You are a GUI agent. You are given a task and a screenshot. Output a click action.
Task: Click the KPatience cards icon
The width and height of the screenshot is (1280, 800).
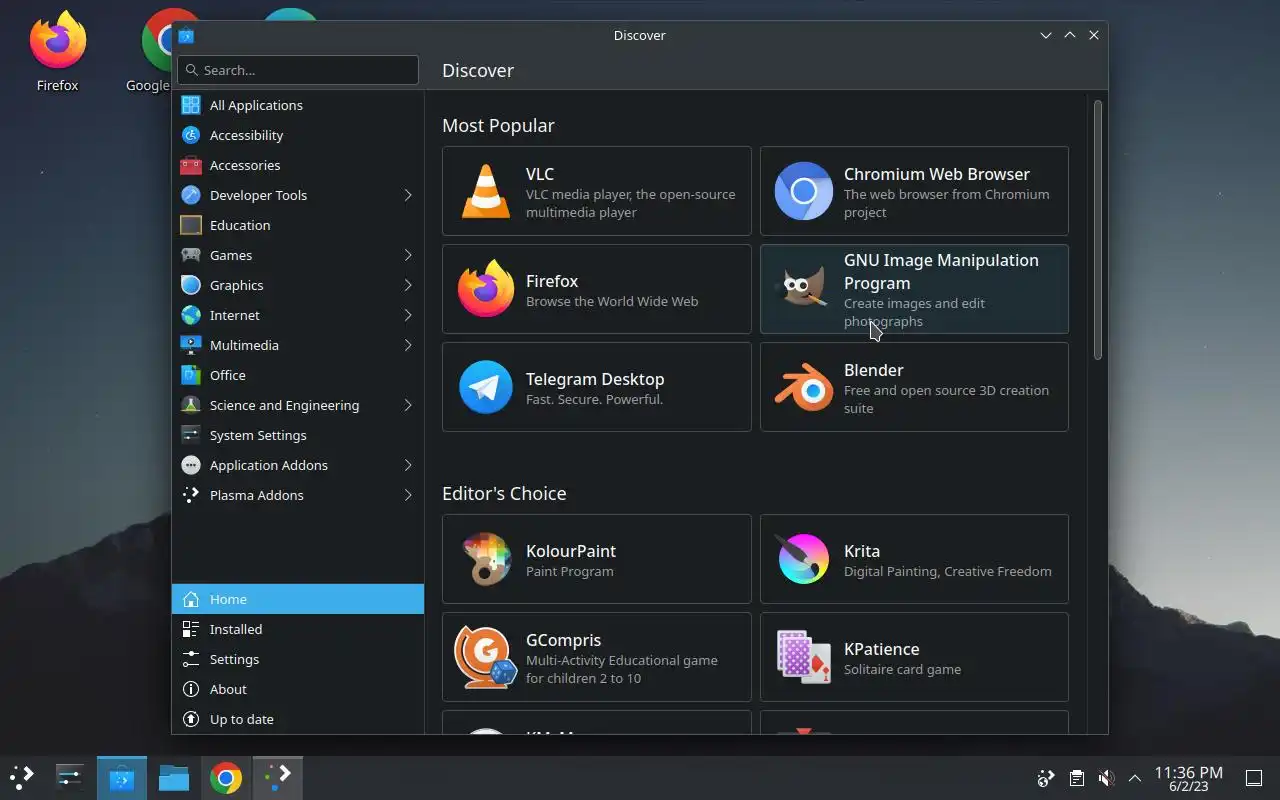pyautogui.click(x=804, y=657)
